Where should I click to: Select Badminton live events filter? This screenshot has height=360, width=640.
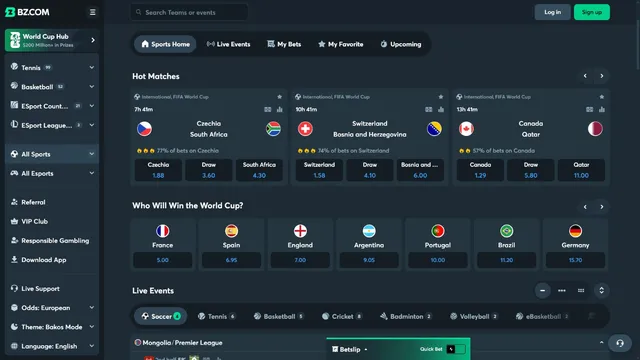[406, 316]
